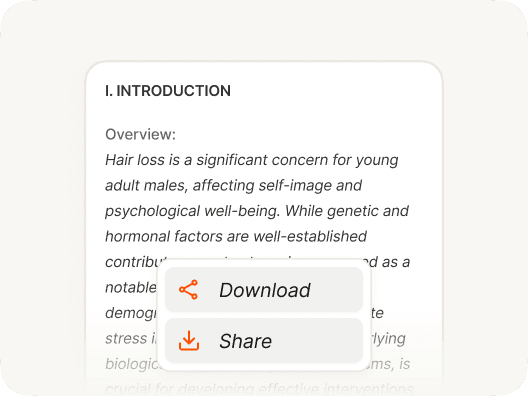Click the word young ending the first line
Screen dimensions: 528x396
[x=377, y=161]
